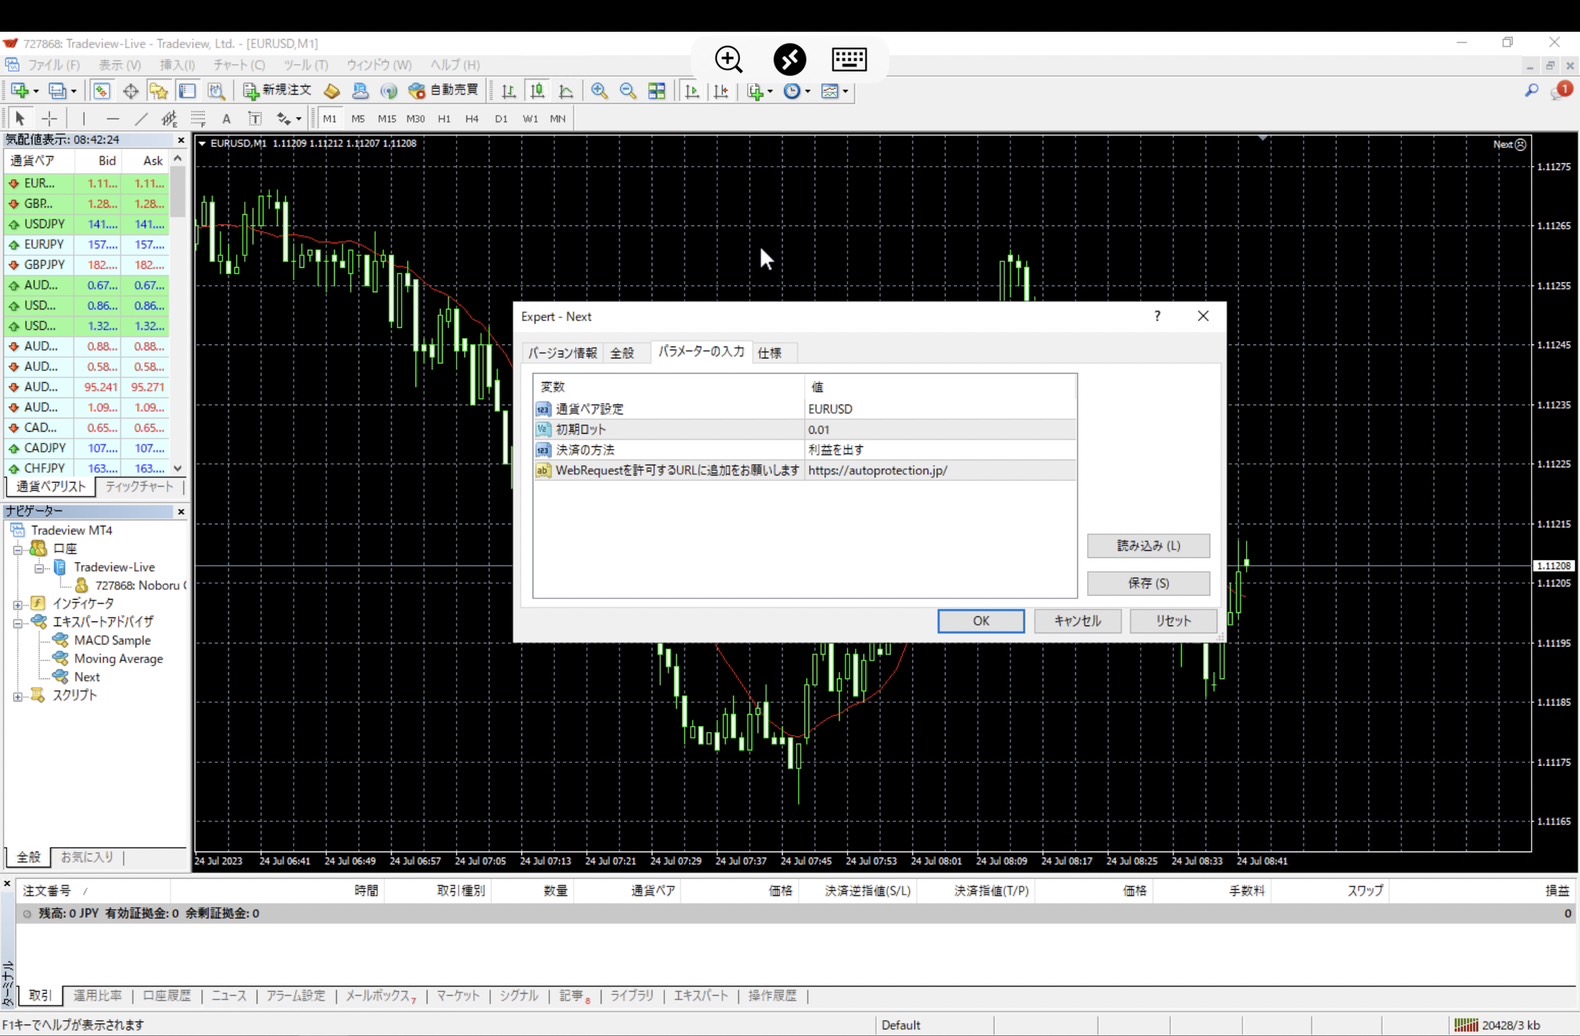This screenshot has height=1036, width=1580.
Task: Switch to バージョン情報 tab in Expert dialog
Action: point(562,353)
